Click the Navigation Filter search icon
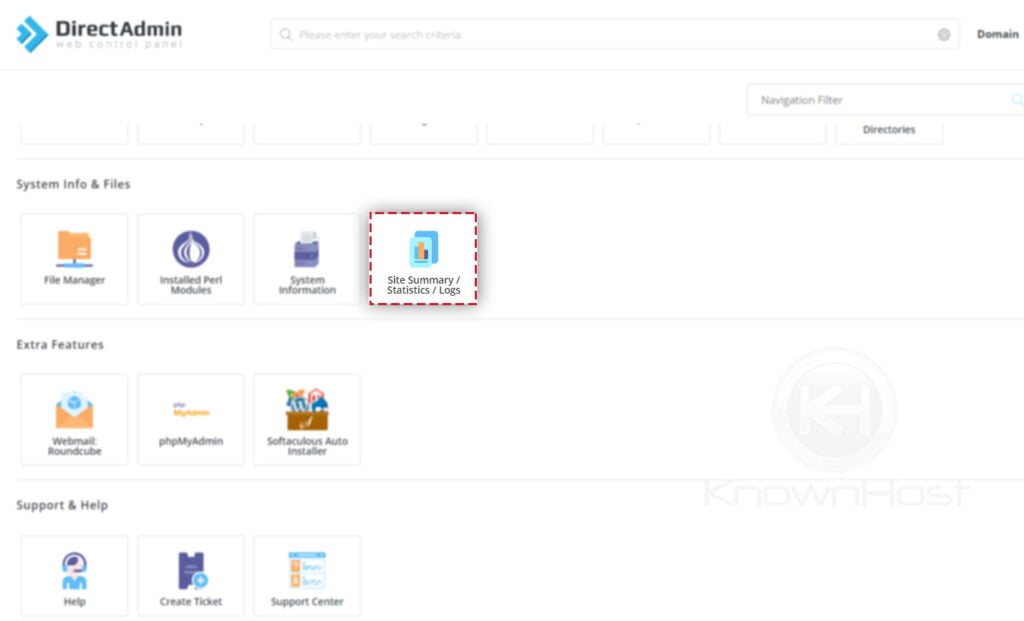This screenshot has width=1024, height=621. [x=1017, y=99]
